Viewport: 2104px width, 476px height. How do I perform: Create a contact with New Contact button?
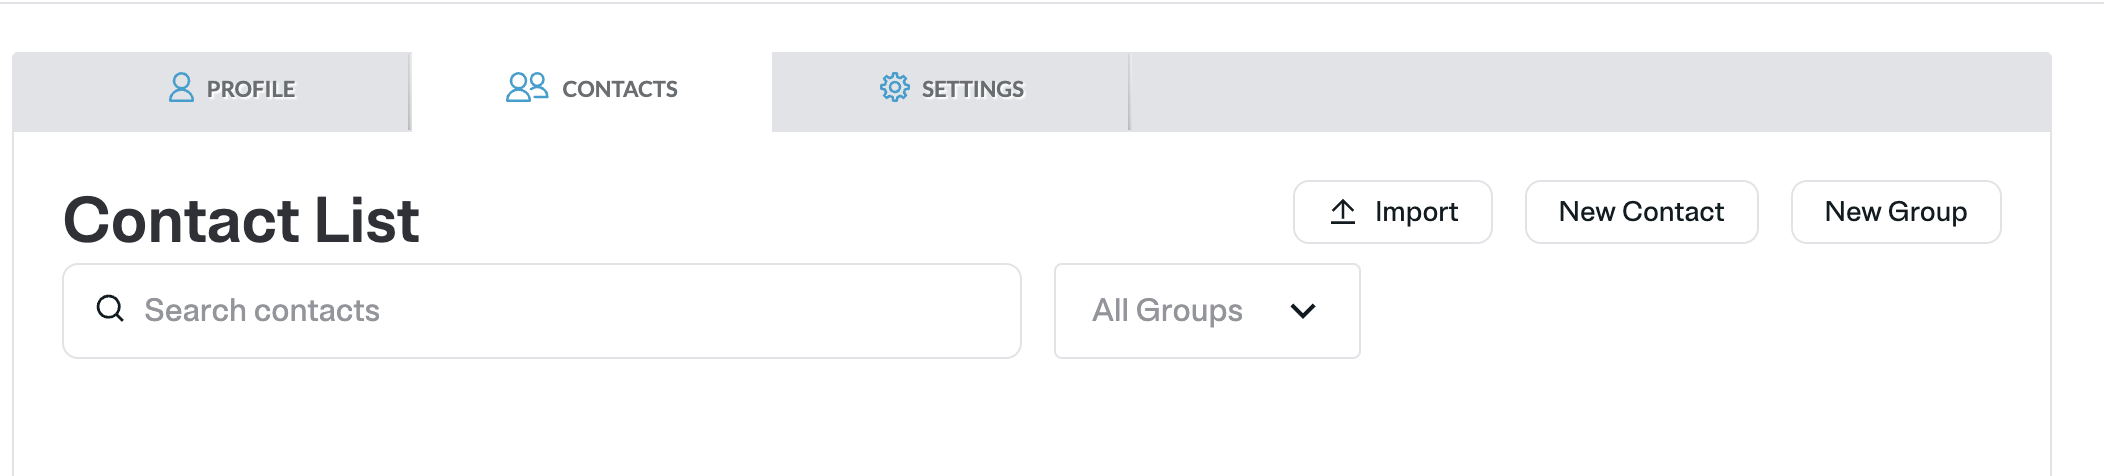[x=1641, y=212]
